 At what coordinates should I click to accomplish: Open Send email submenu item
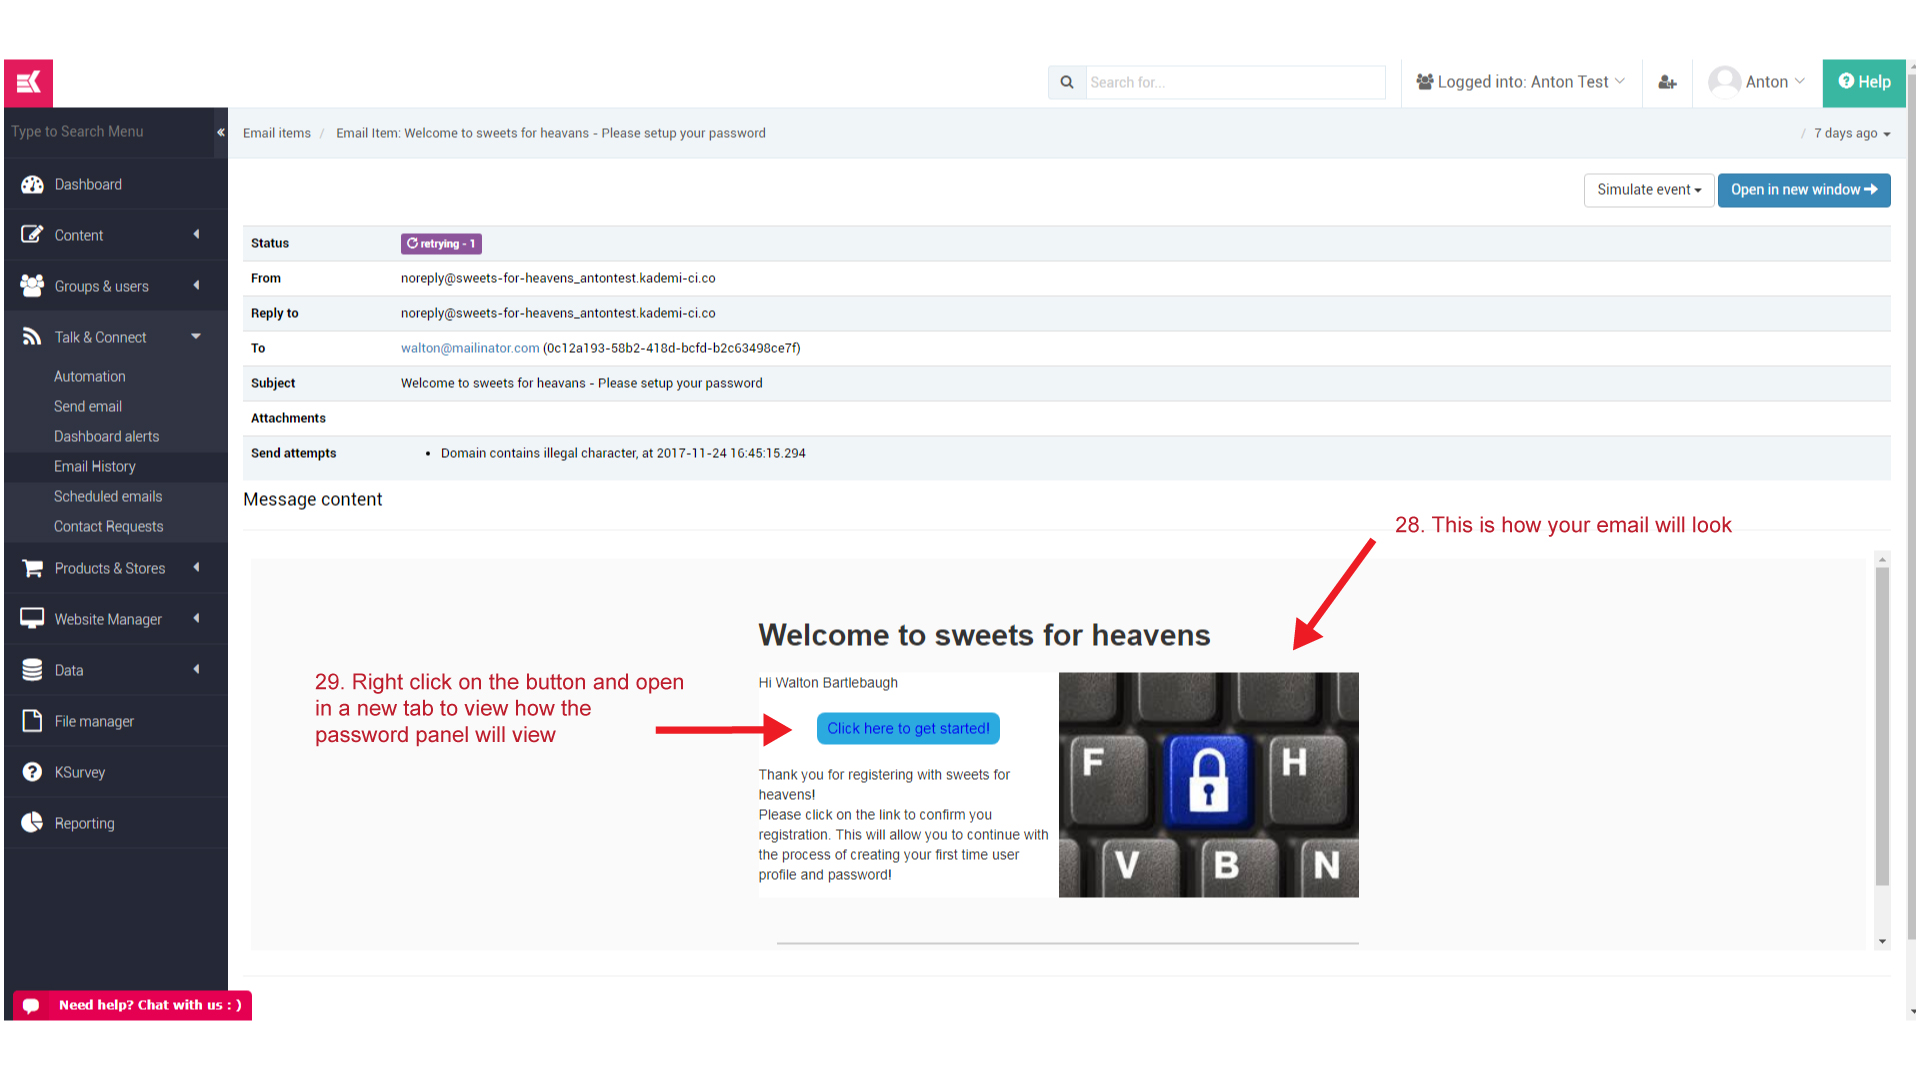pos(88,406)
